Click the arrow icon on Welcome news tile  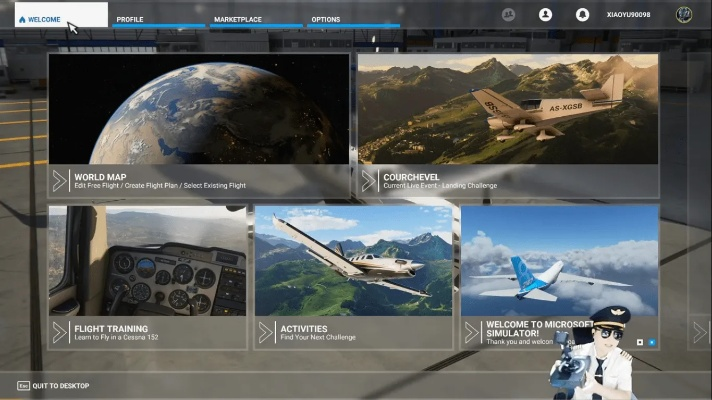click(473, 332)
